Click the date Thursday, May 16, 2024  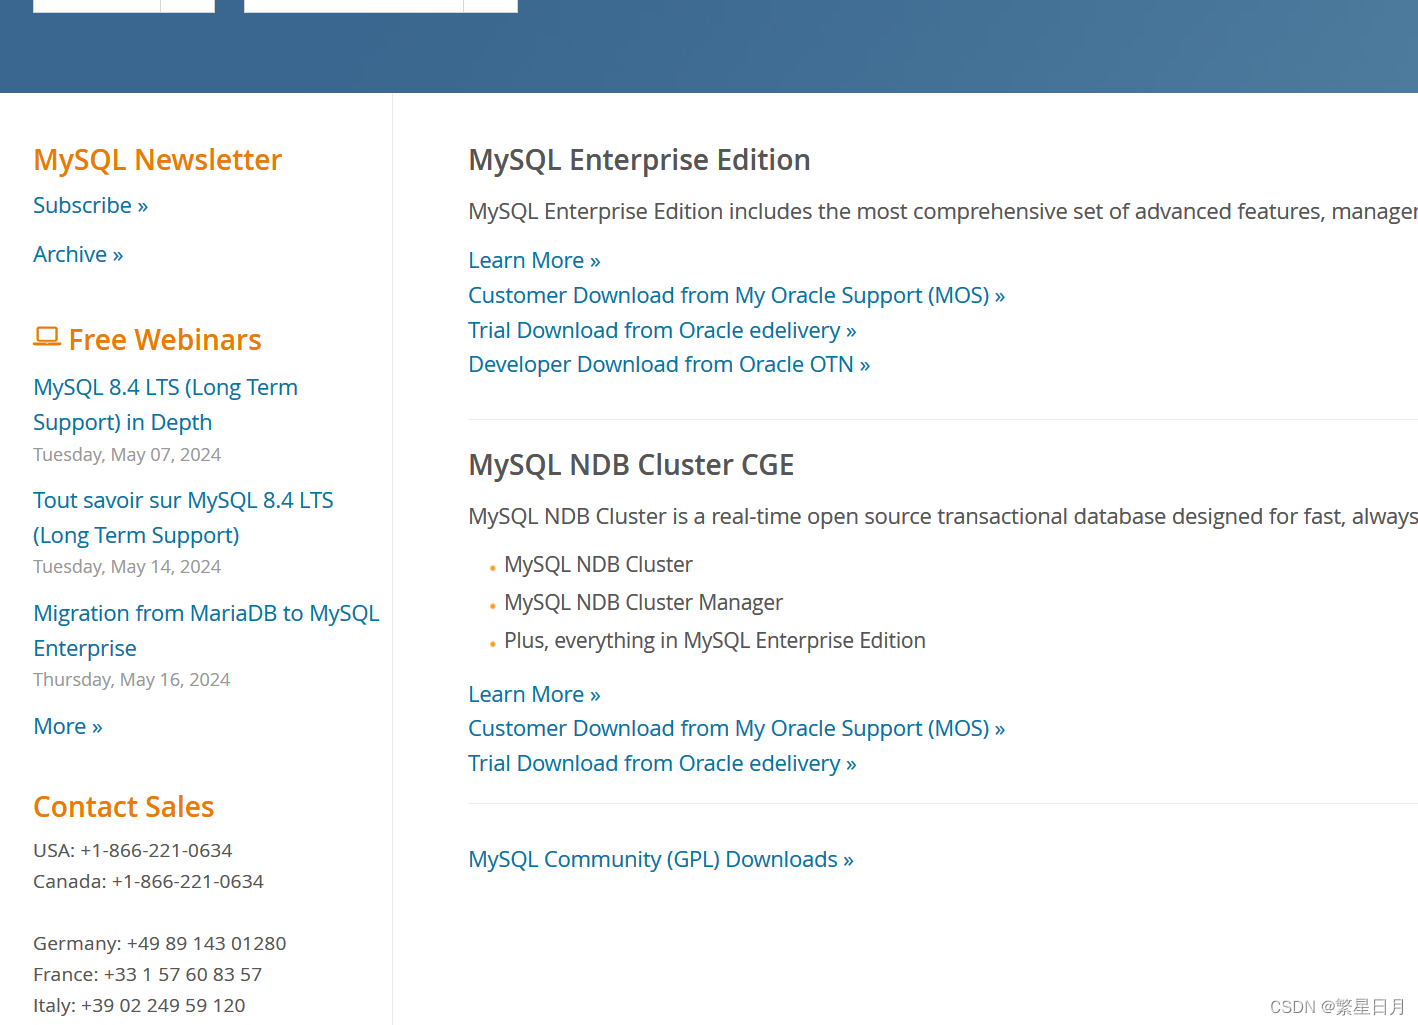click(131, 679)
